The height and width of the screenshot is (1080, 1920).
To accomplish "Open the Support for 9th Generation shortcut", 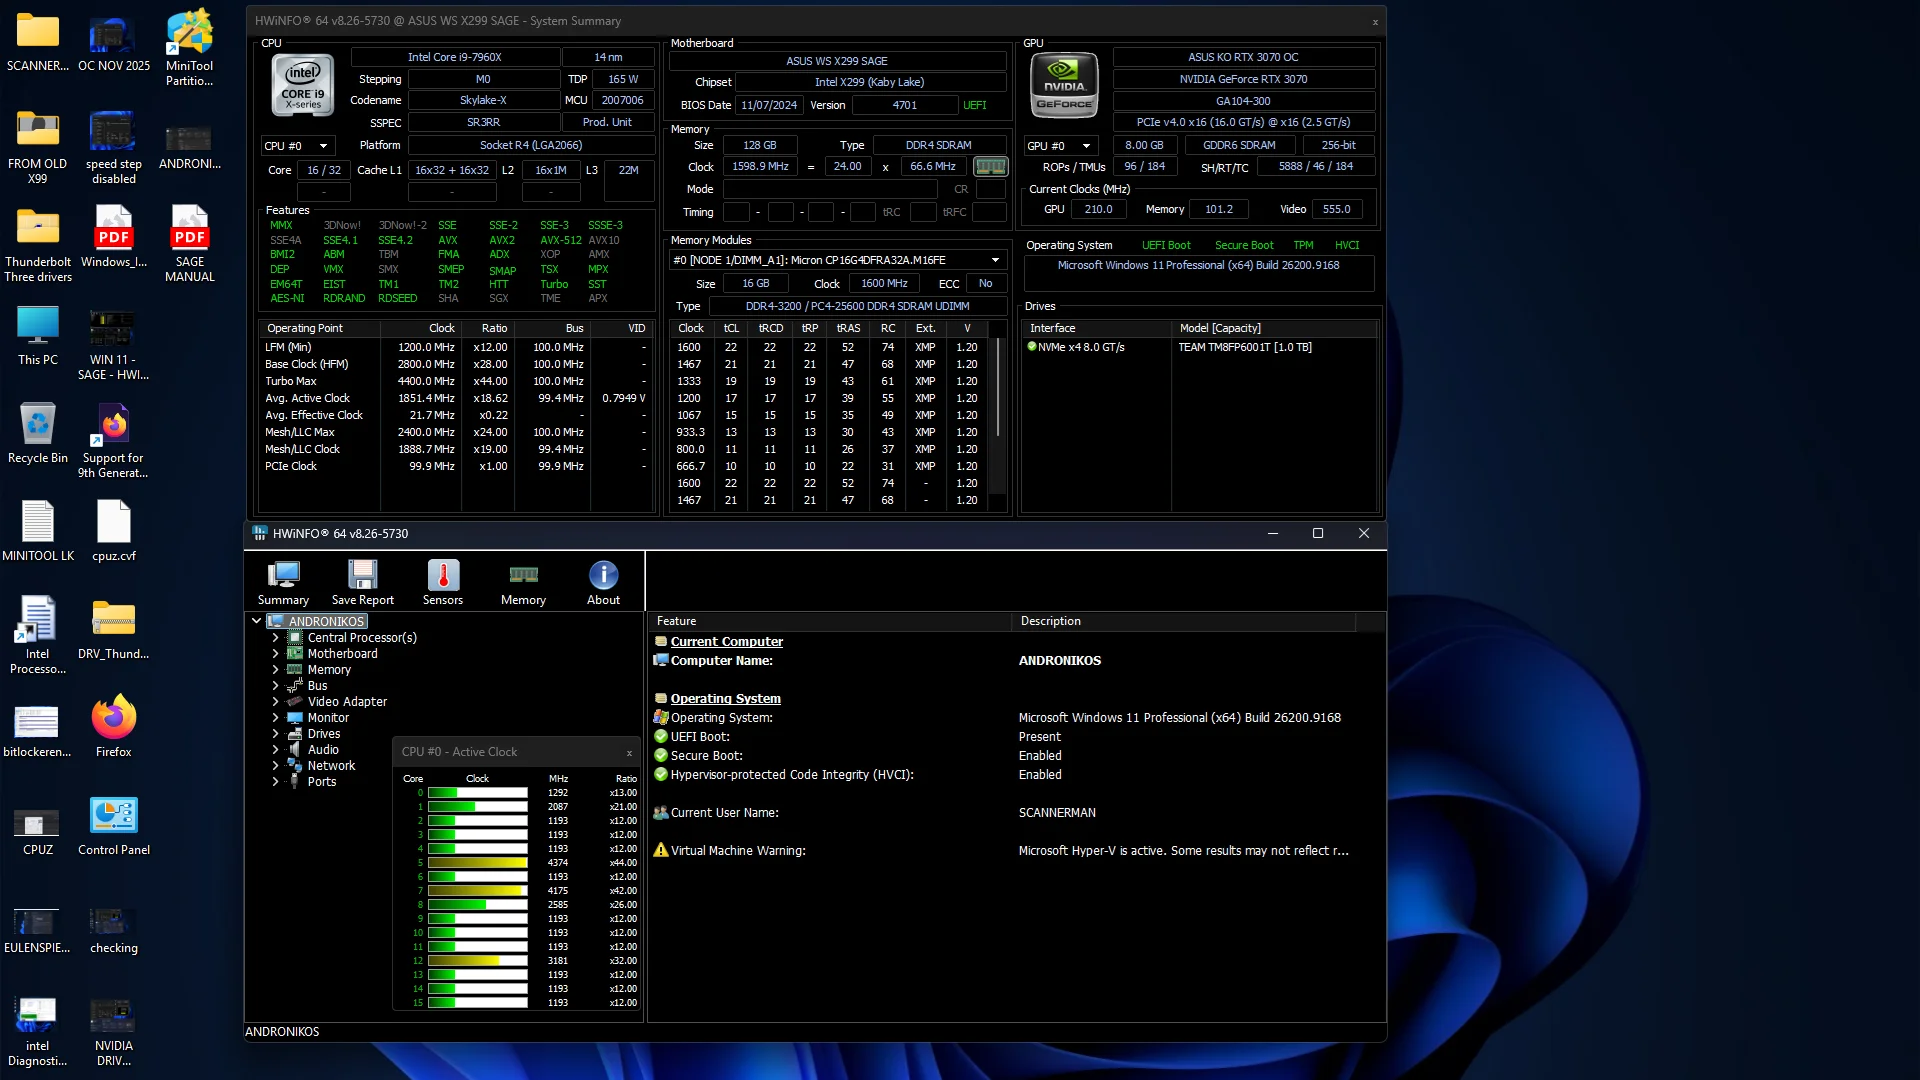I will click(x=114, y=440).
